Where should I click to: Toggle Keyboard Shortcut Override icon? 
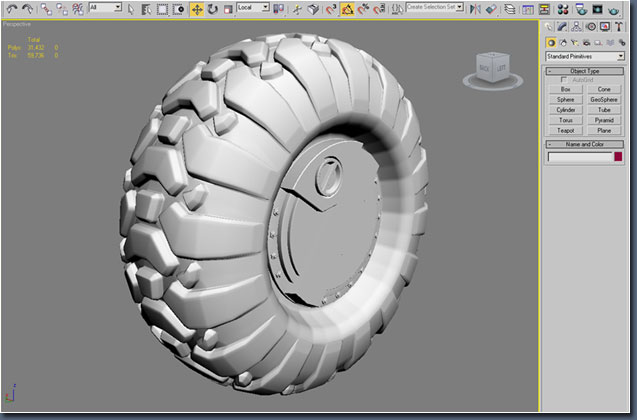(x=313, y=9)
